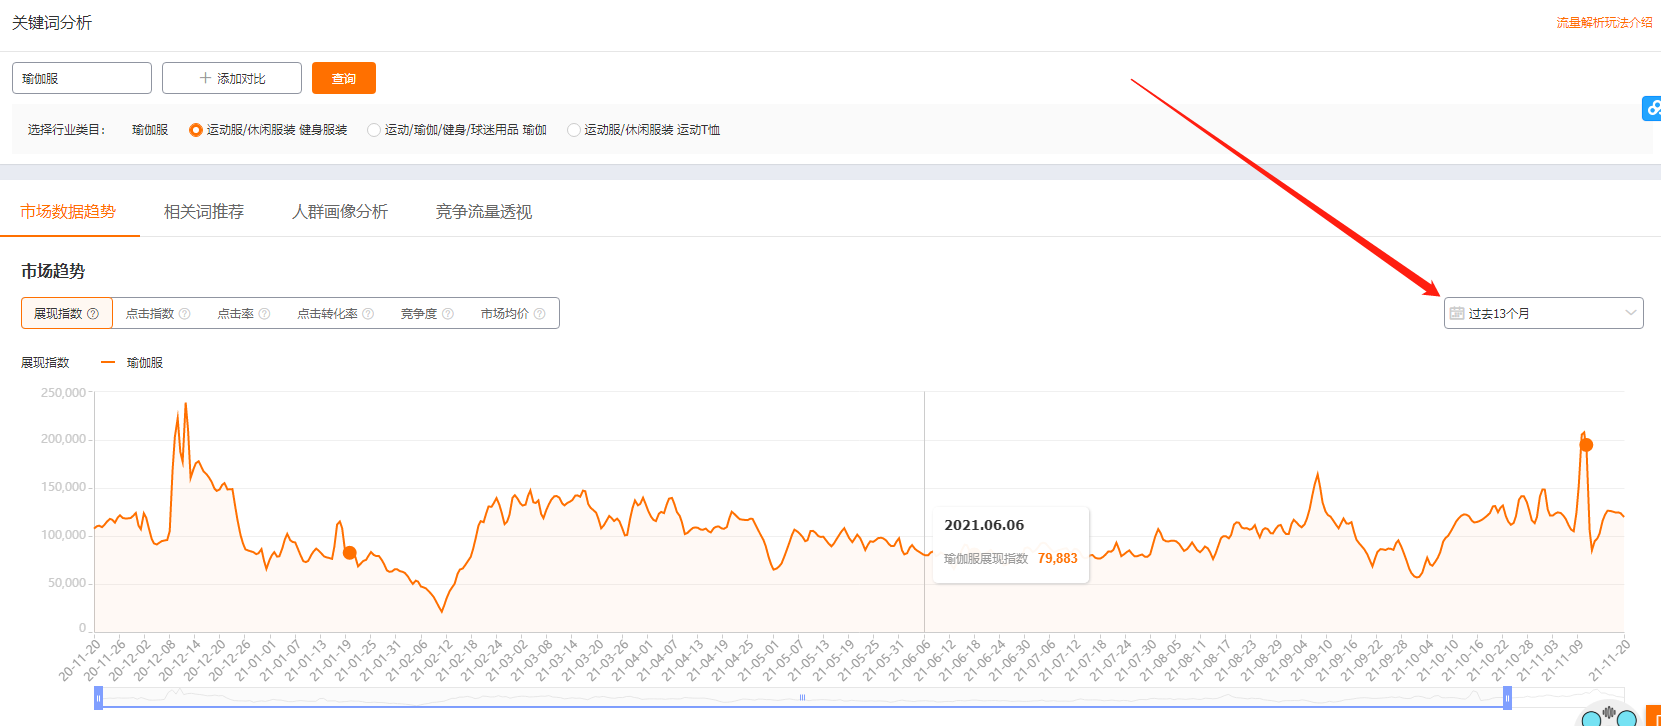Open the 过去13个月 date range dropdown
Image resolution: width=1661 pixels, height=726 pixels.
tap(1543, 313)
